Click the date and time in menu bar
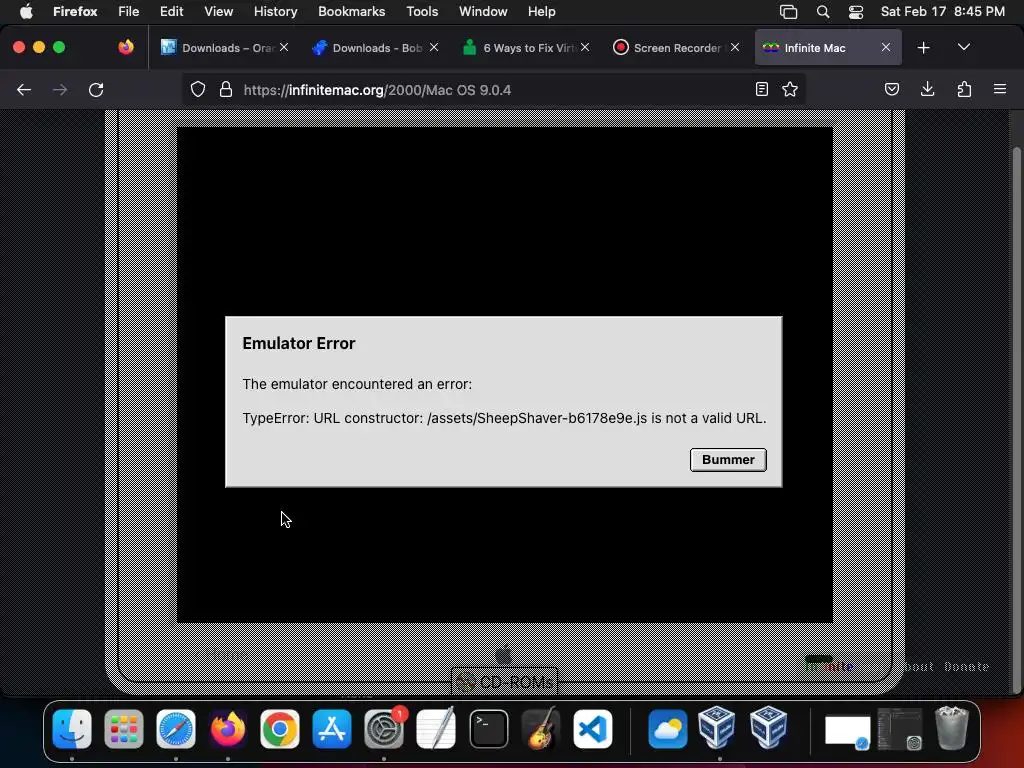This screenshot has width=1024, height=768. tap(942, 11)
